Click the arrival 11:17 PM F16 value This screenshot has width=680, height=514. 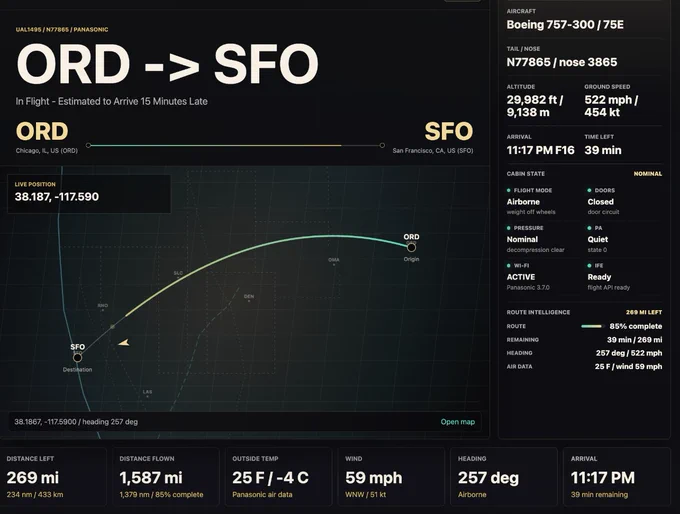(540, 150)
